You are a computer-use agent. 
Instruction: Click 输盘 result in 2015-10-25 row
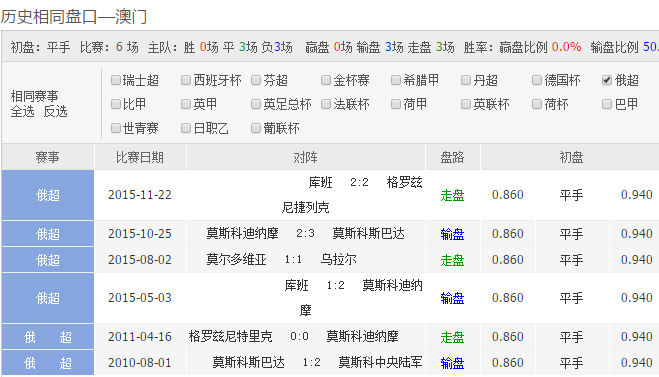click(x=452, y=234)
